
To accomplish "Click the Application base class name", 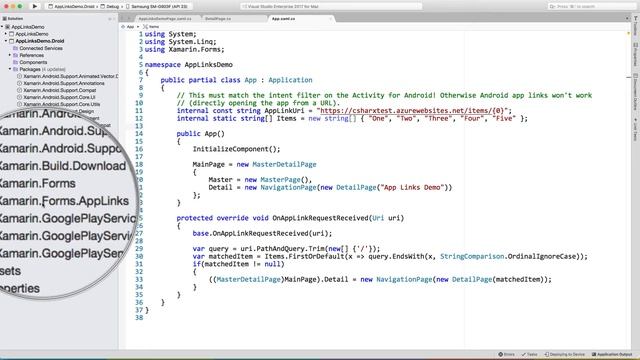I will (290, 80).
